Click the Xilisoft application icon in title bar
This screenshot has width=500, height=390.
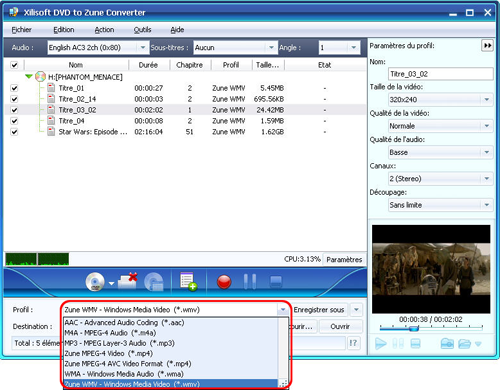(13, 12)
